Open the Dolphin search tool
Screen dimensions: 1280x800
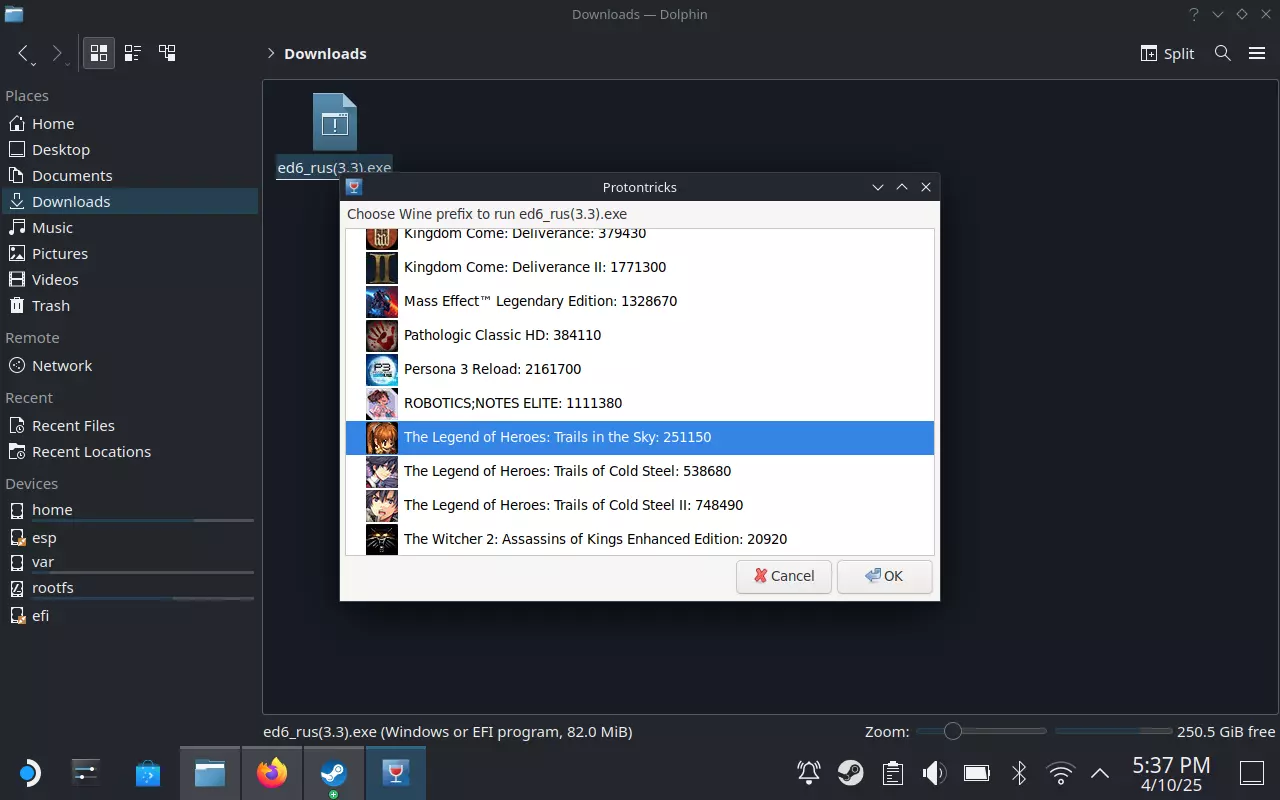click(1222, 53)
